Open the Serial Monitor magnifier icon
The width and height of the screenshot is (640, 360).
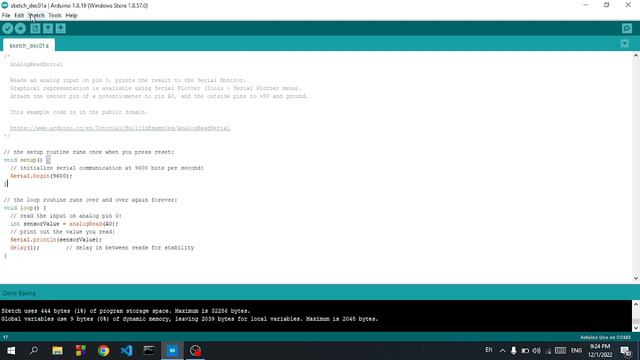[x=627, y=28]
